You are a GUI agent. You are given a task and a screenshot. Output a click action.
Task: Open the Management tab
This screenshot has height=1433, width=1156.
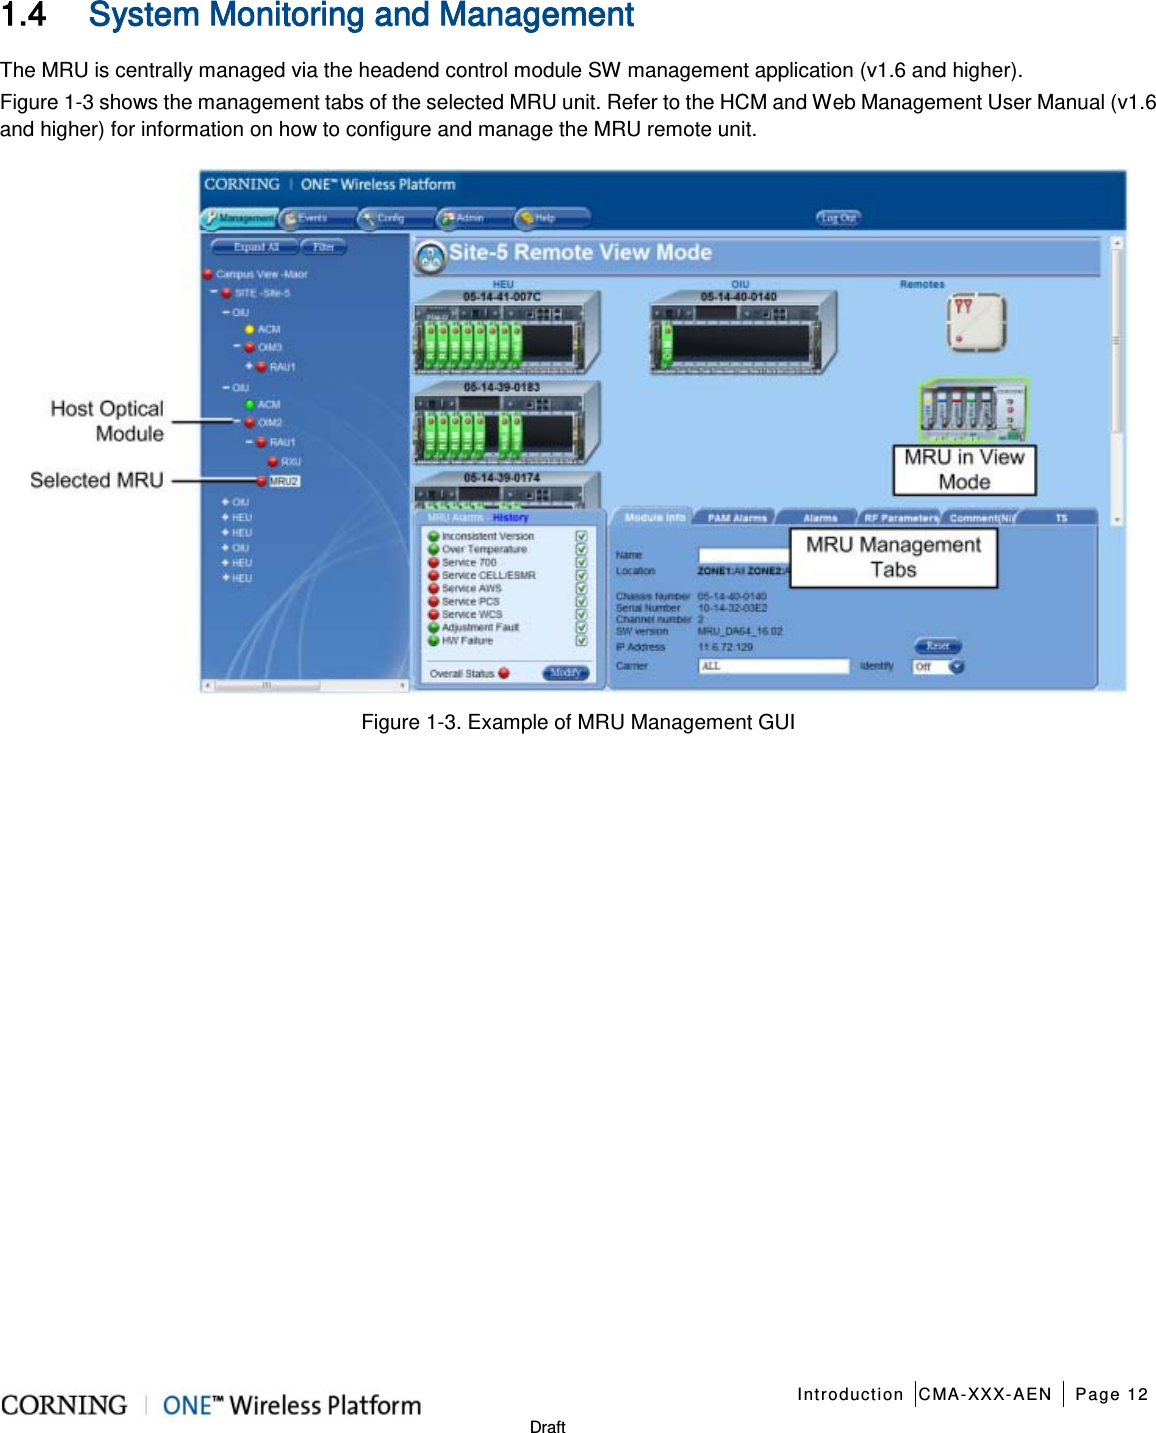point(239,217)
